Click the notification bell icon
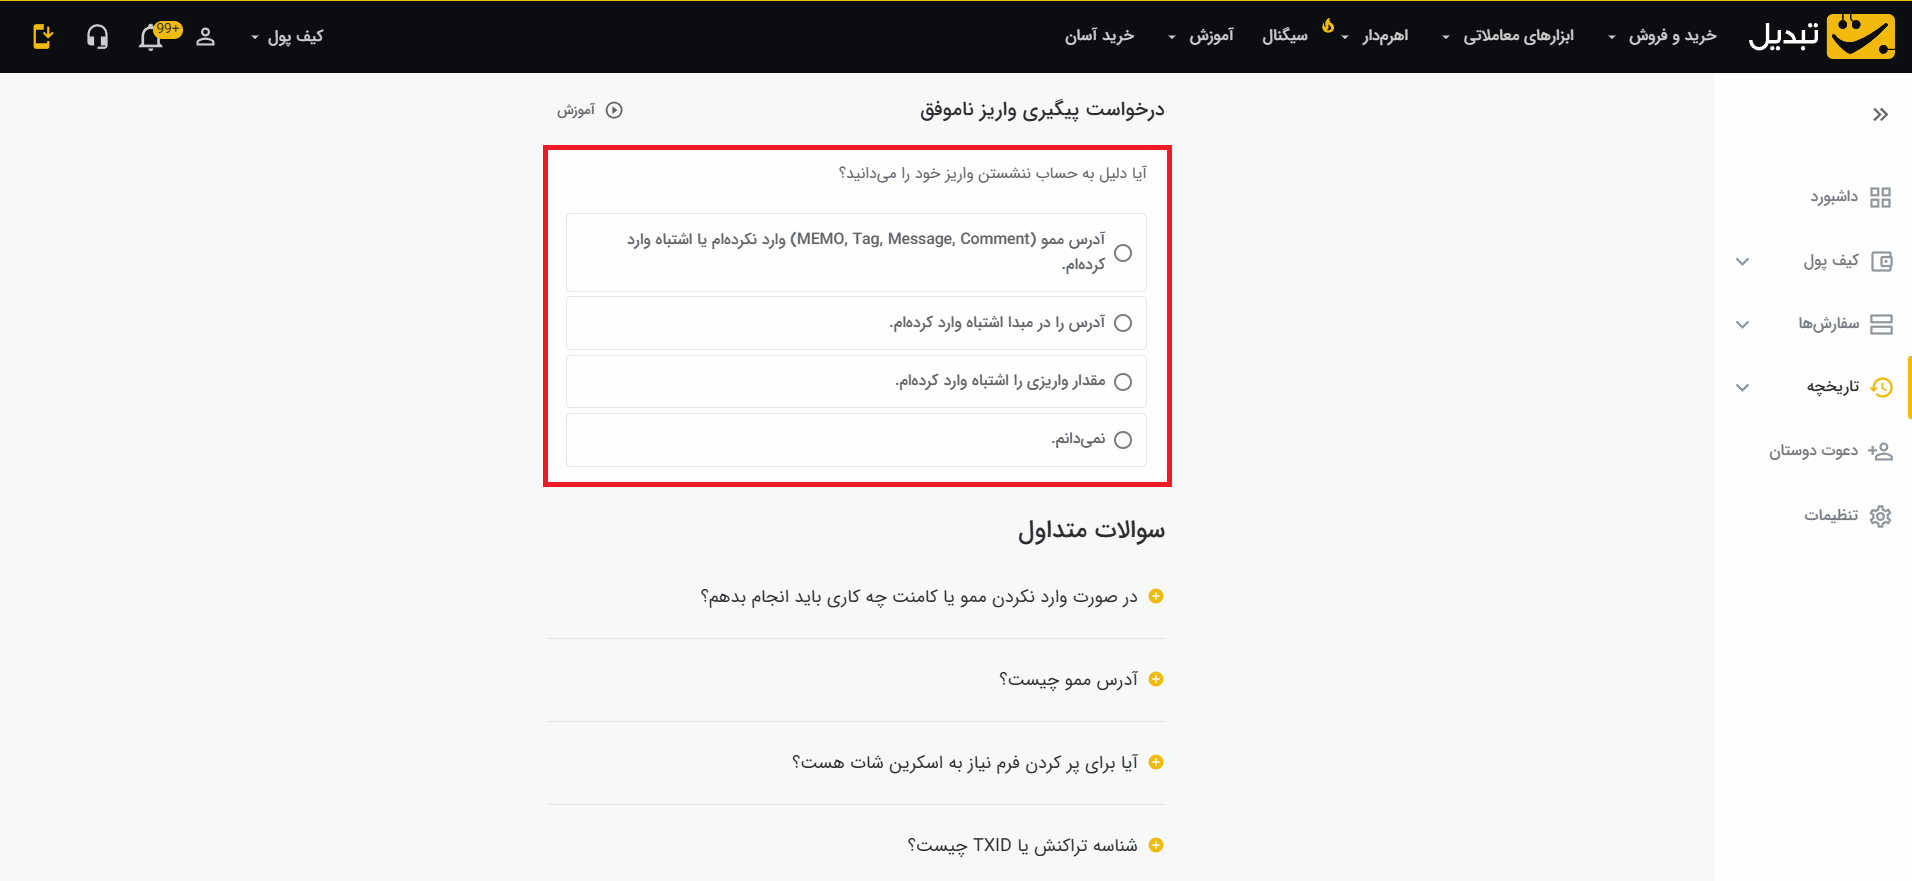The width and height of the screenshot is (1912, 881). tap(151, 37)
